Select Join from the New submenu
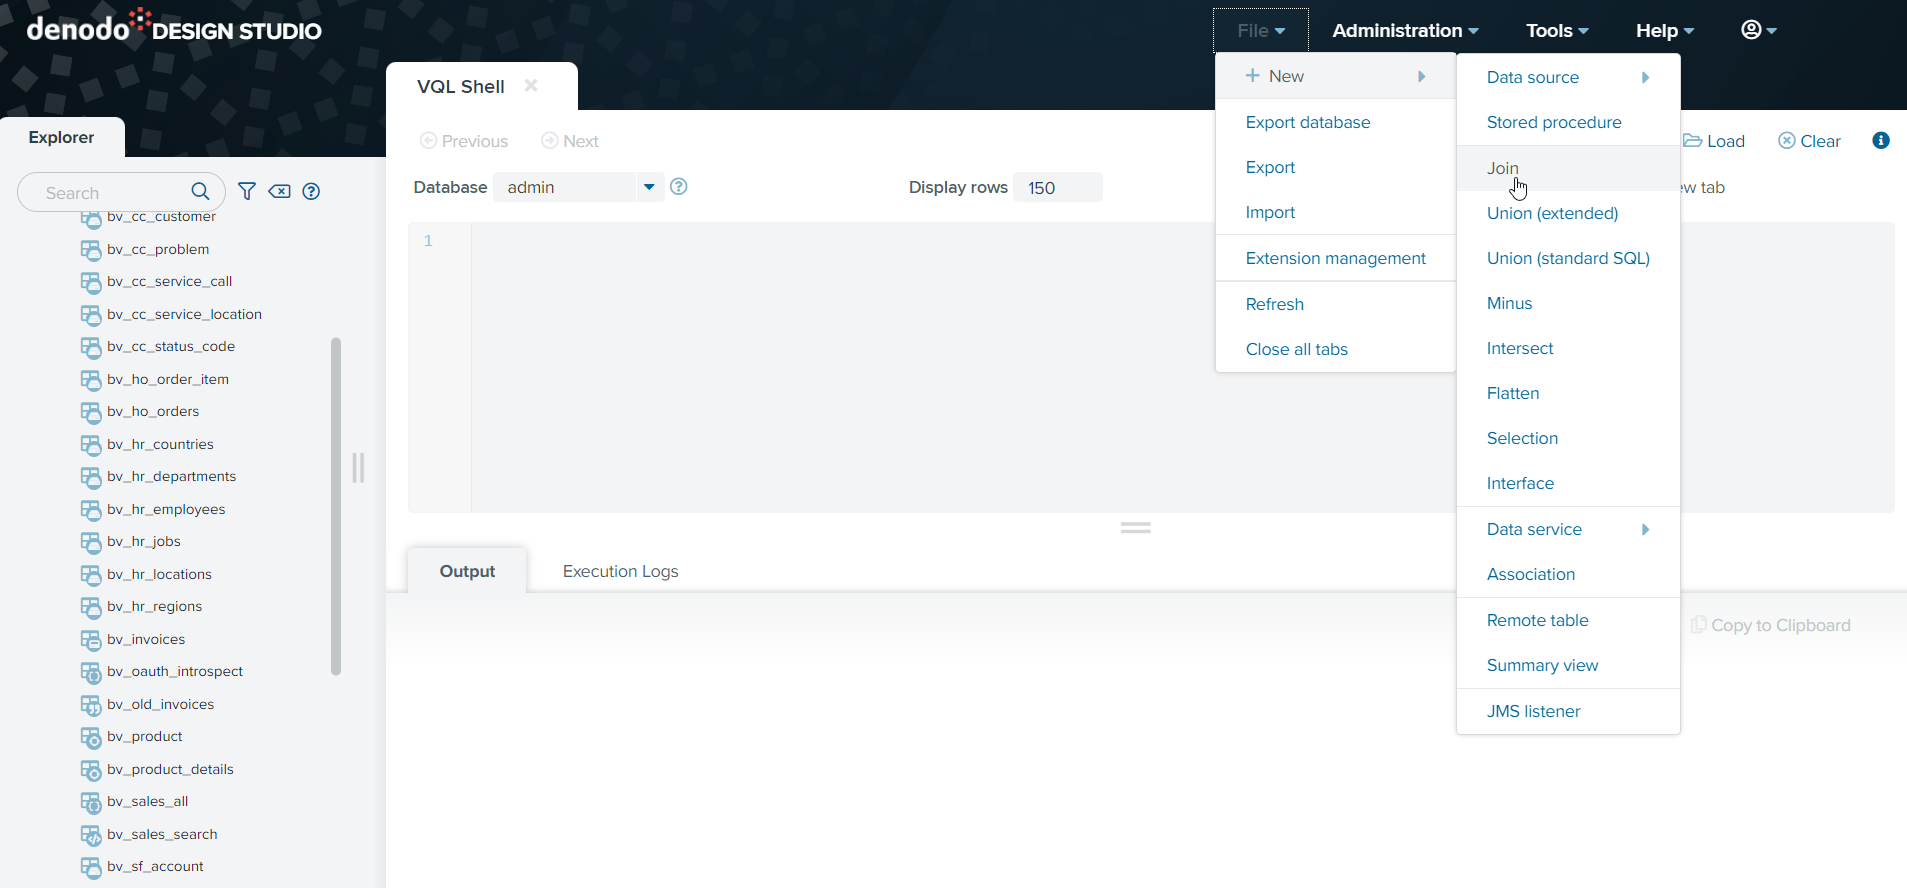This screenshot has width=1907, height=888. pos(1502,168)
